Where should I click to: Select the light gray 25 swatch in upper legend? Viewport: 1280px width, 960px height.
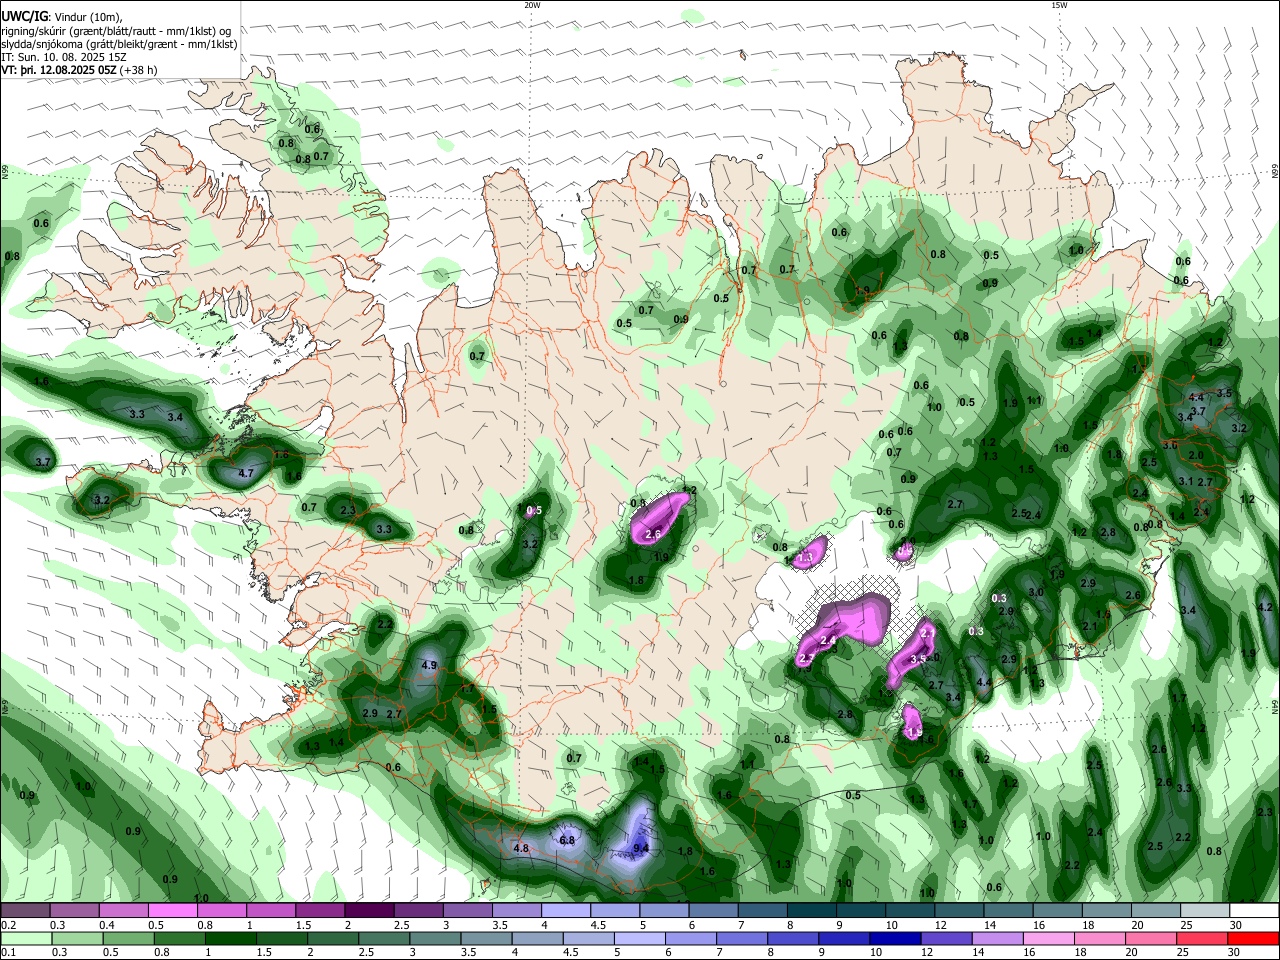tap(1205, 911)
